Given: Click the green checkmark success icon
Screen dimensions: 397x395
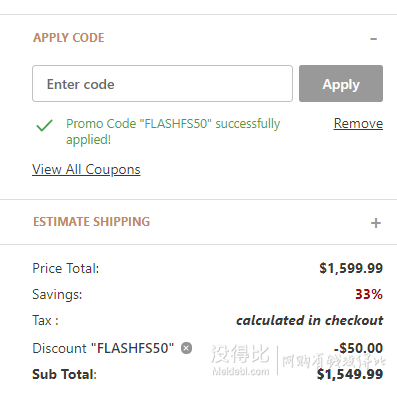Looking at the screenshot, I should coord(44,125).
